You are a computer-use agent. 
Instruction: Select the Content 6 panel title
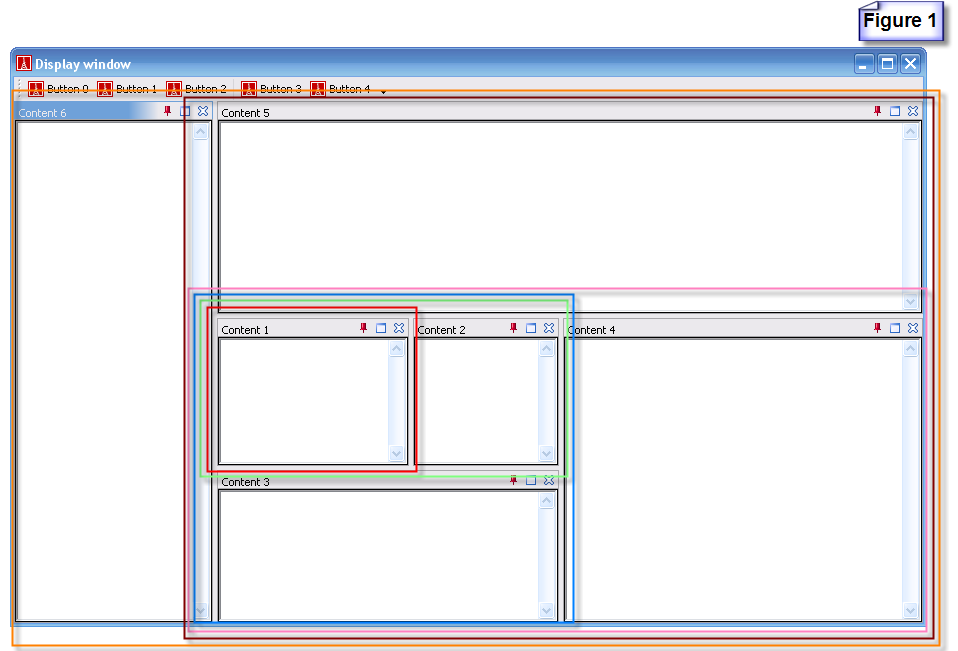tap(42, 113)
